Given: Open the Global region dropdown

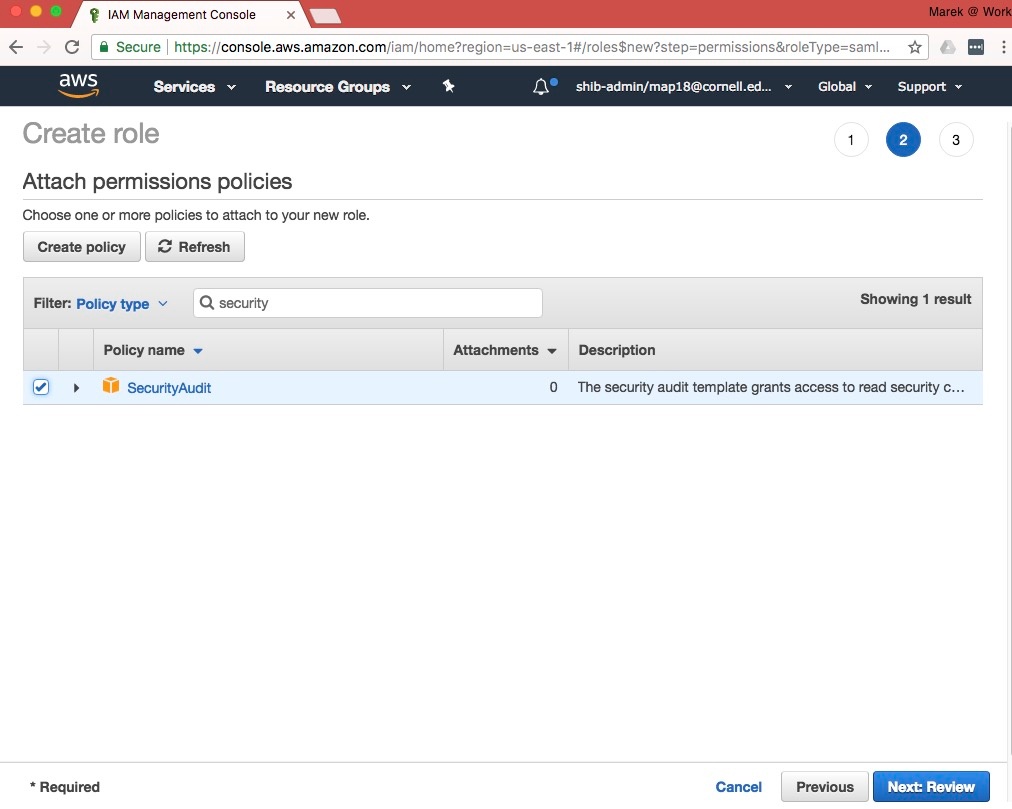Looking at the screenshot, I should tap(845, 87).
